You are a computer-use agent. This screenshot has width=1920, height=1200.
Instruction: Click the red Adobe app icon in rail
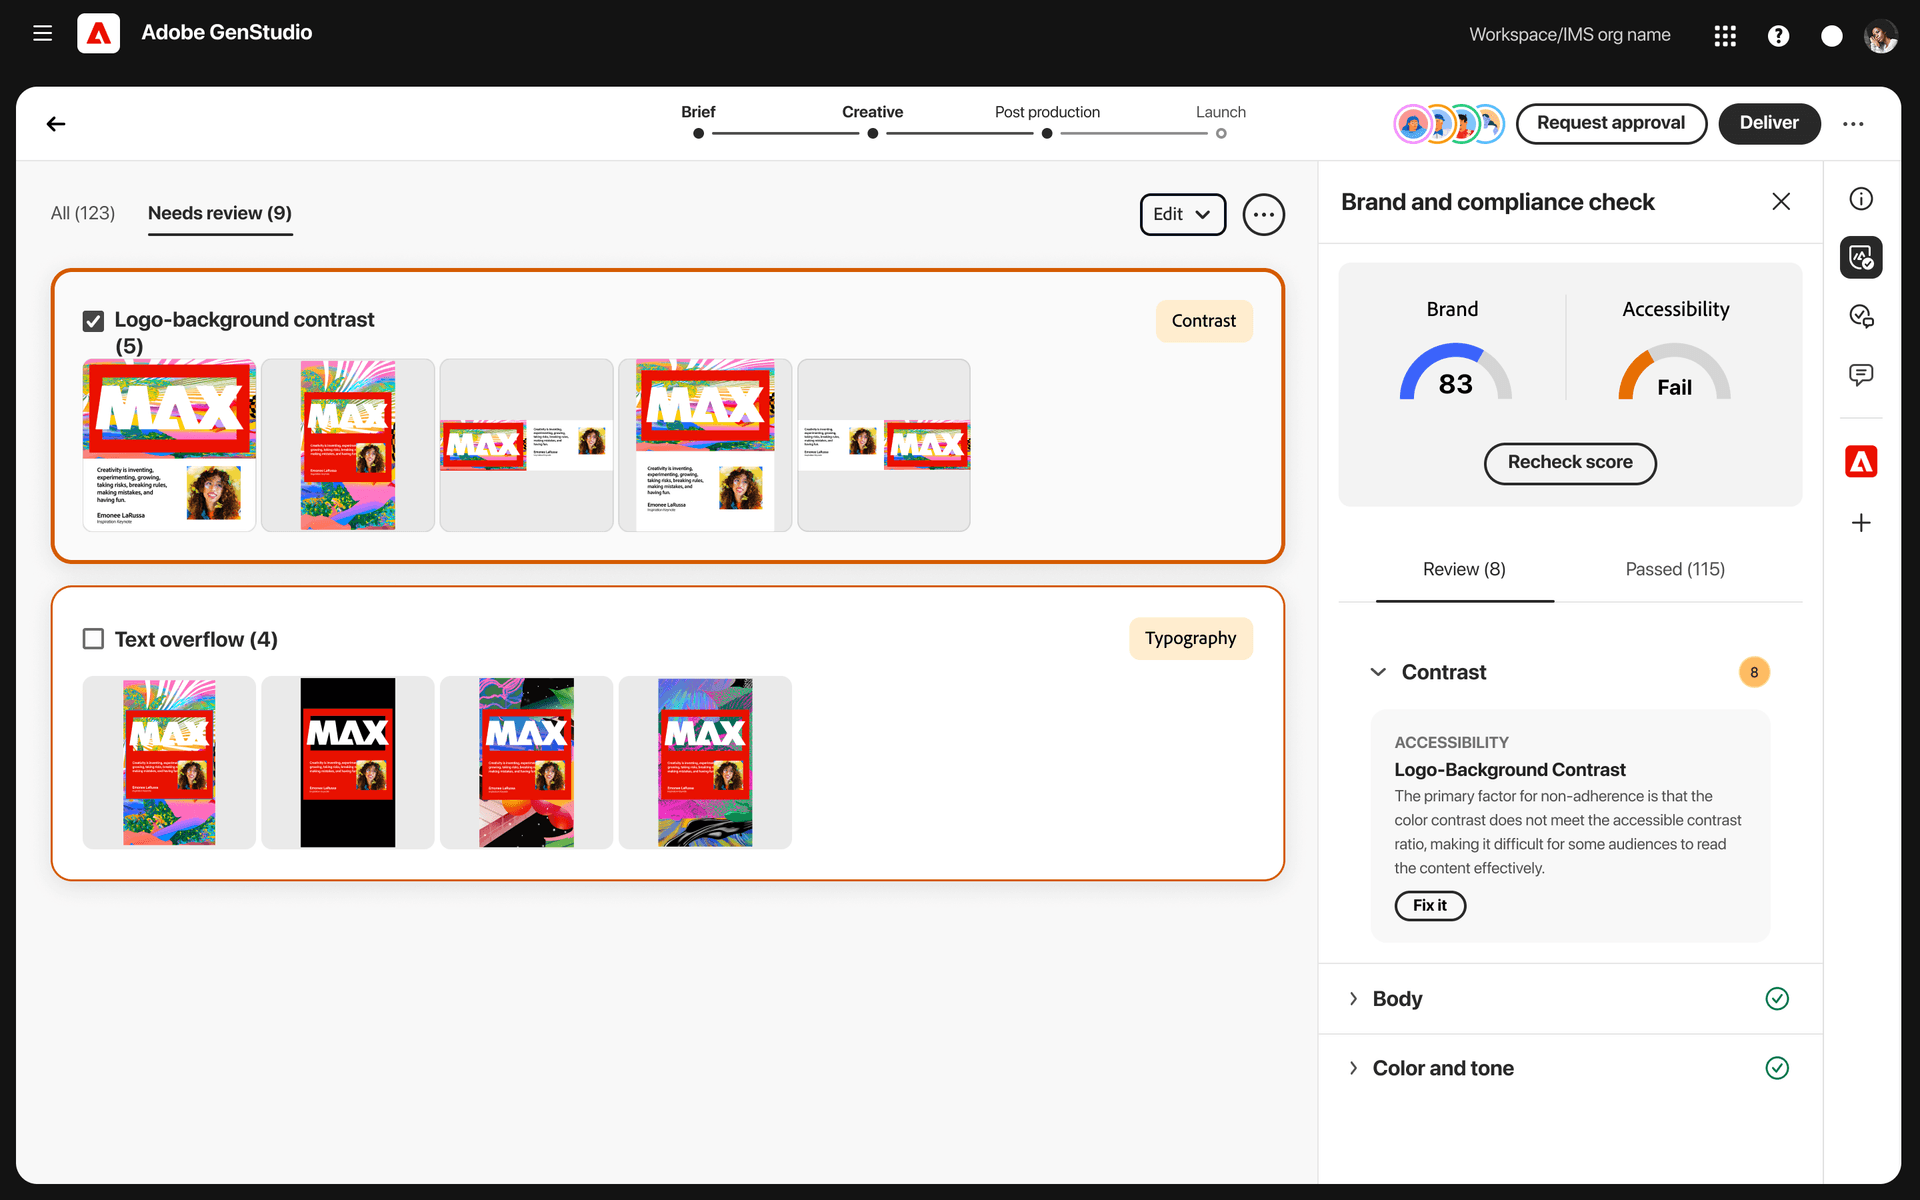(x=1861, y=462)
